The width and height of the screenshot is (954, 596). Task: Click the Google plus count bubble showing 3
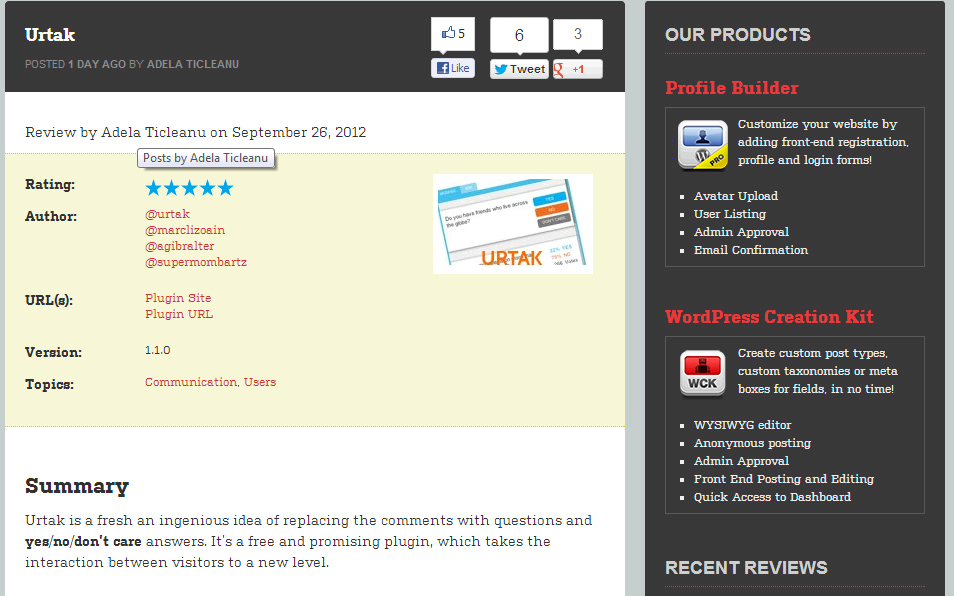click(x=577, y=35)
